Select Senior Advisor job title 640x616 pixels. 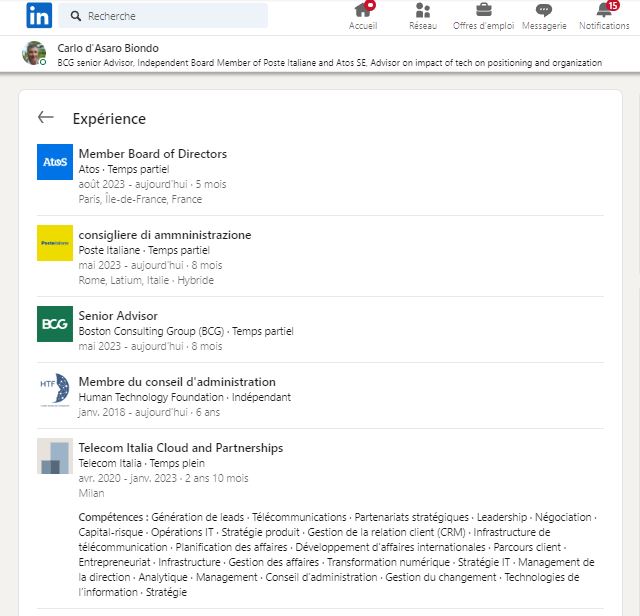[118, 316]
